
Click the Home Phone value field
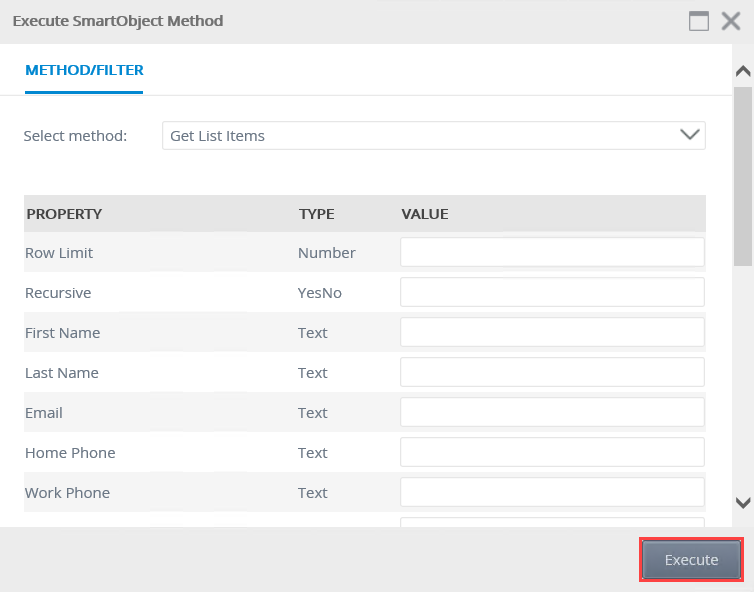pyautogui.click(x=553, y=452)
